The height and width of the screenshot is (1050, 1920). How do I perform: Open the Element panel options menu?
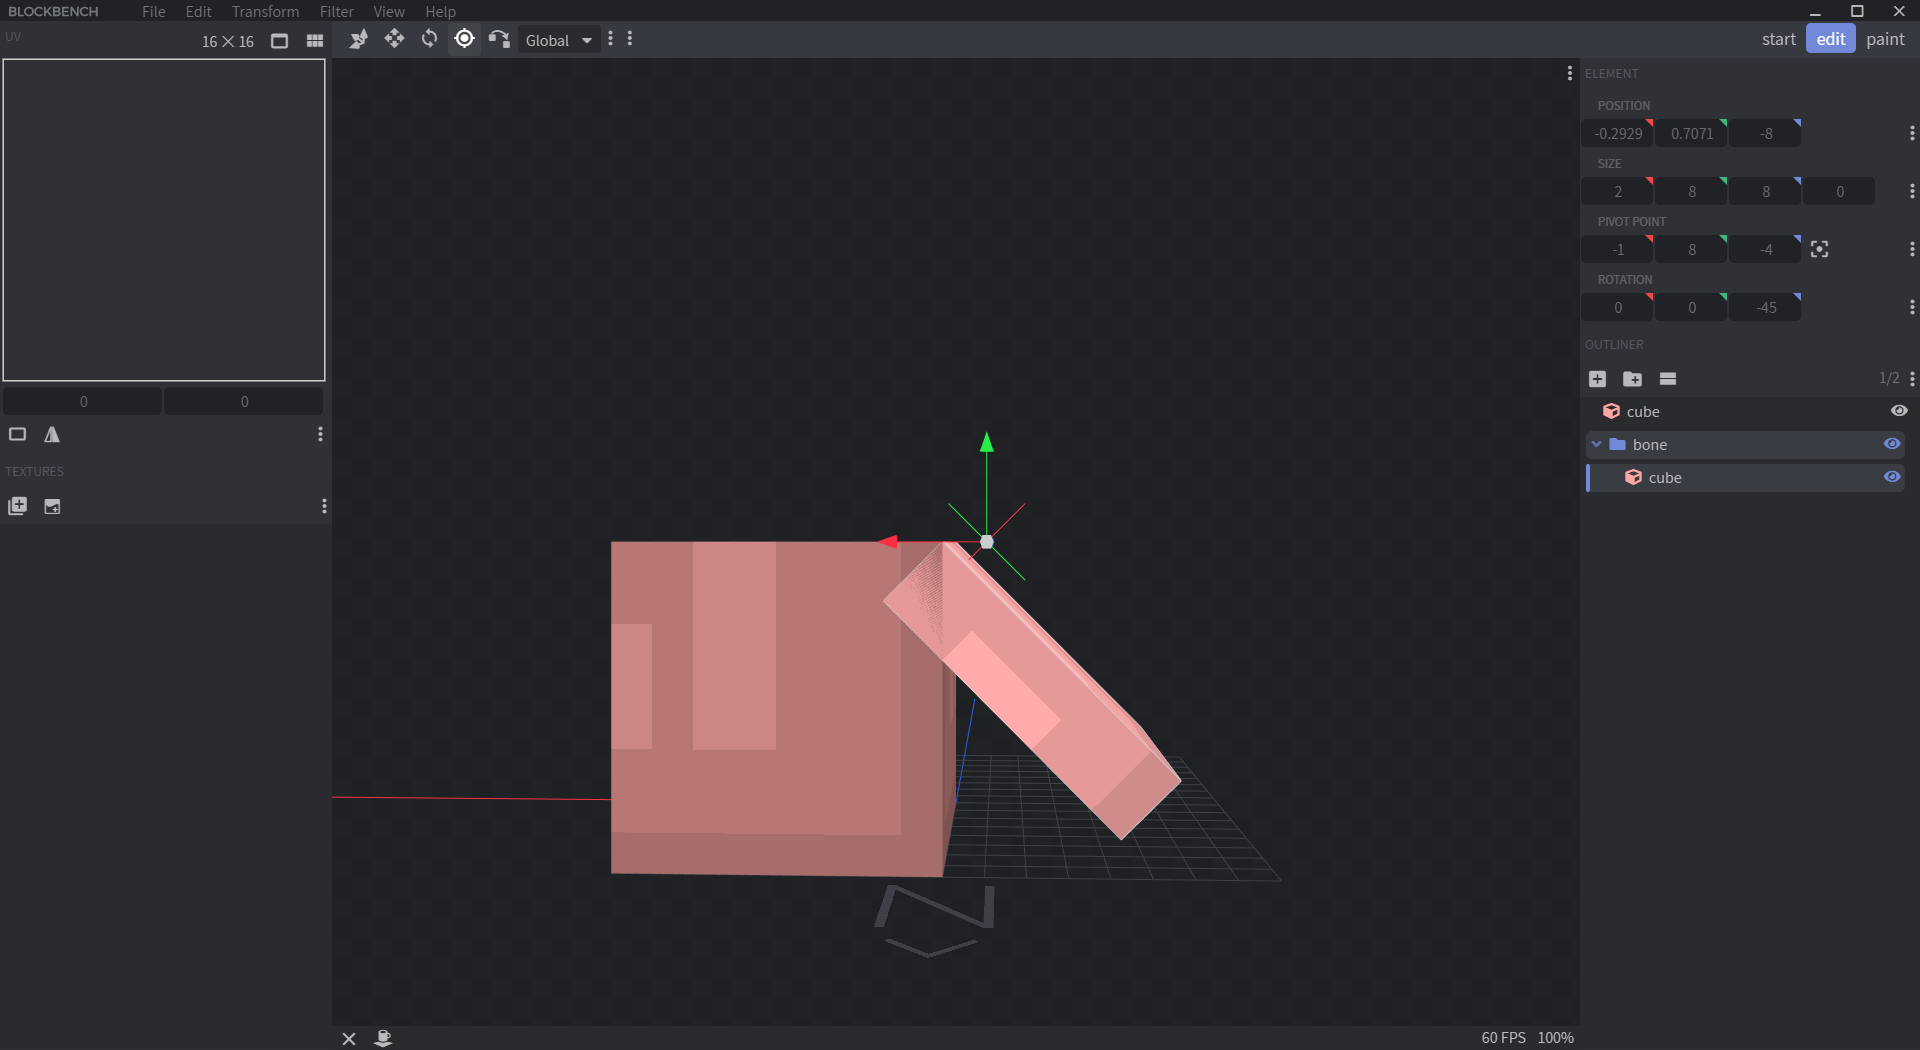(1570, 73)
